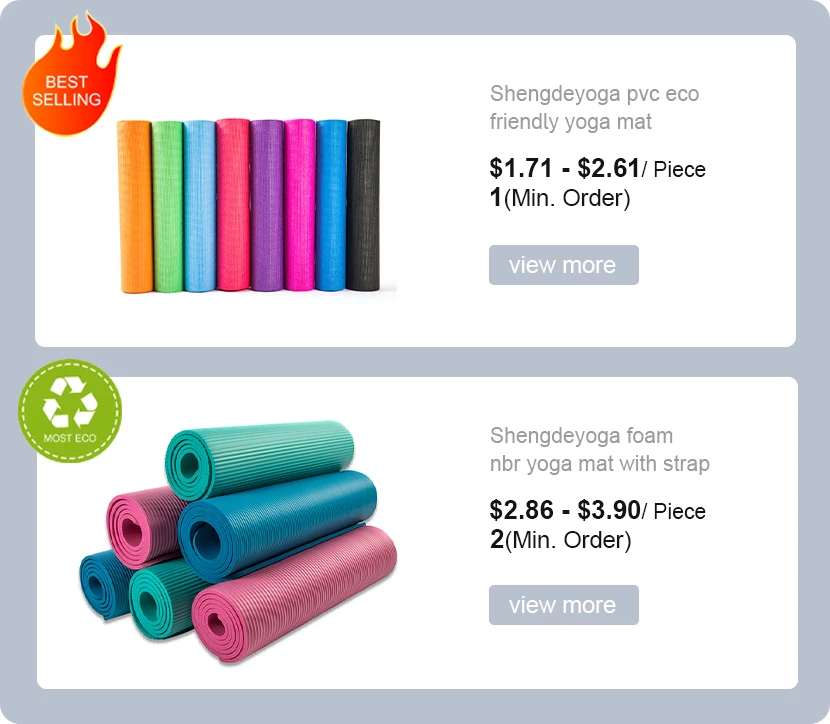Select the purple upright yoga mat

[x=266, y=206]
